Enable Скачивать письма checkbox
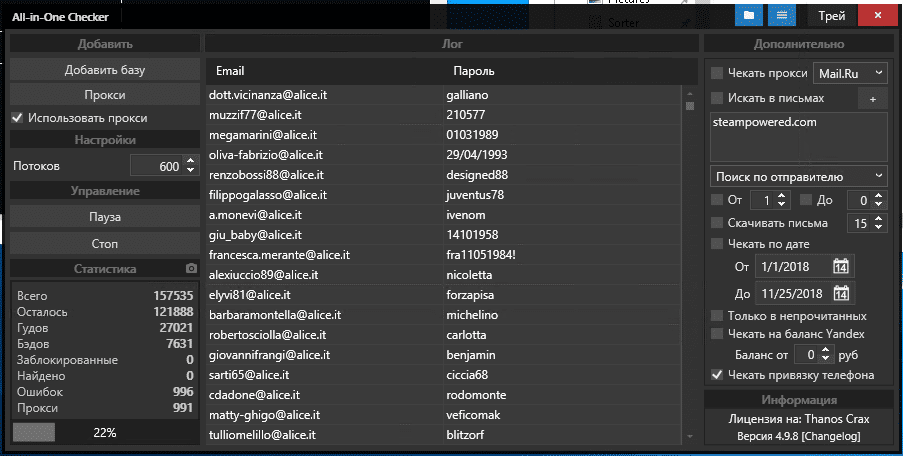Screen dimensions: 903x456 (x=717, y=223)
